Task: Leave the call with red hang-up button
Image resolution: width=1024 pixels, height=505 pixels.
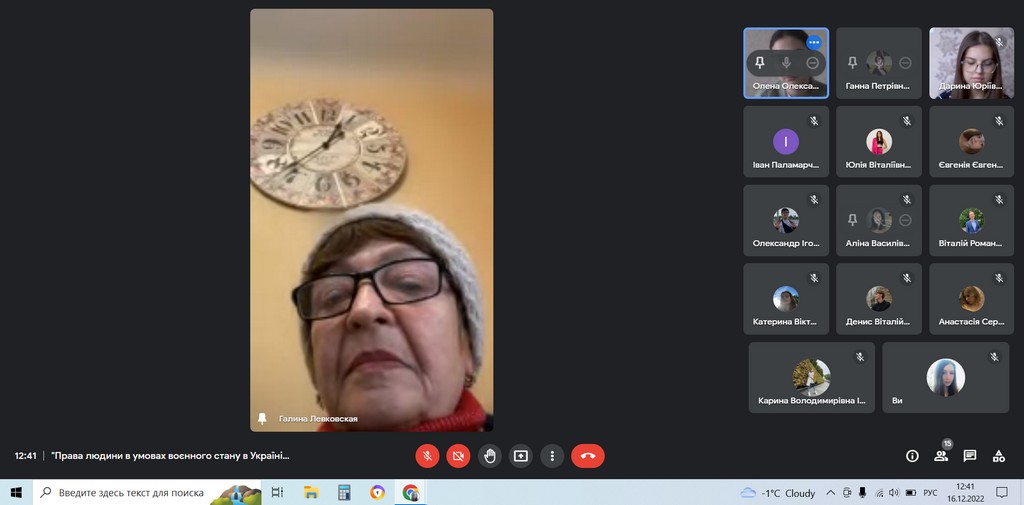Action: (x=588, y=456)
